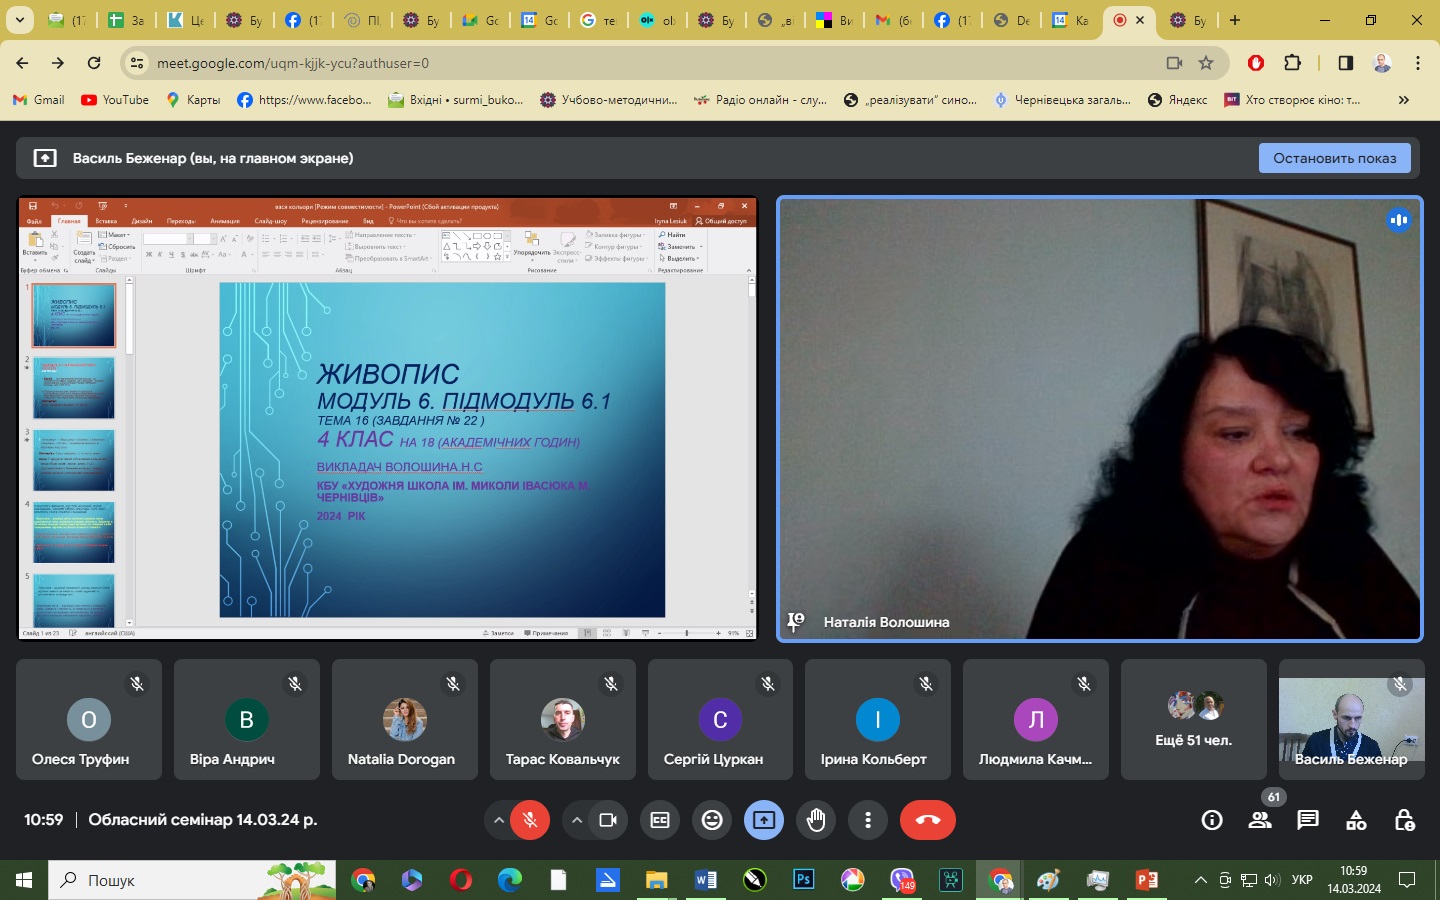Select Віра Андрич participant tile
1440x900 pixels.
(247, 719)
